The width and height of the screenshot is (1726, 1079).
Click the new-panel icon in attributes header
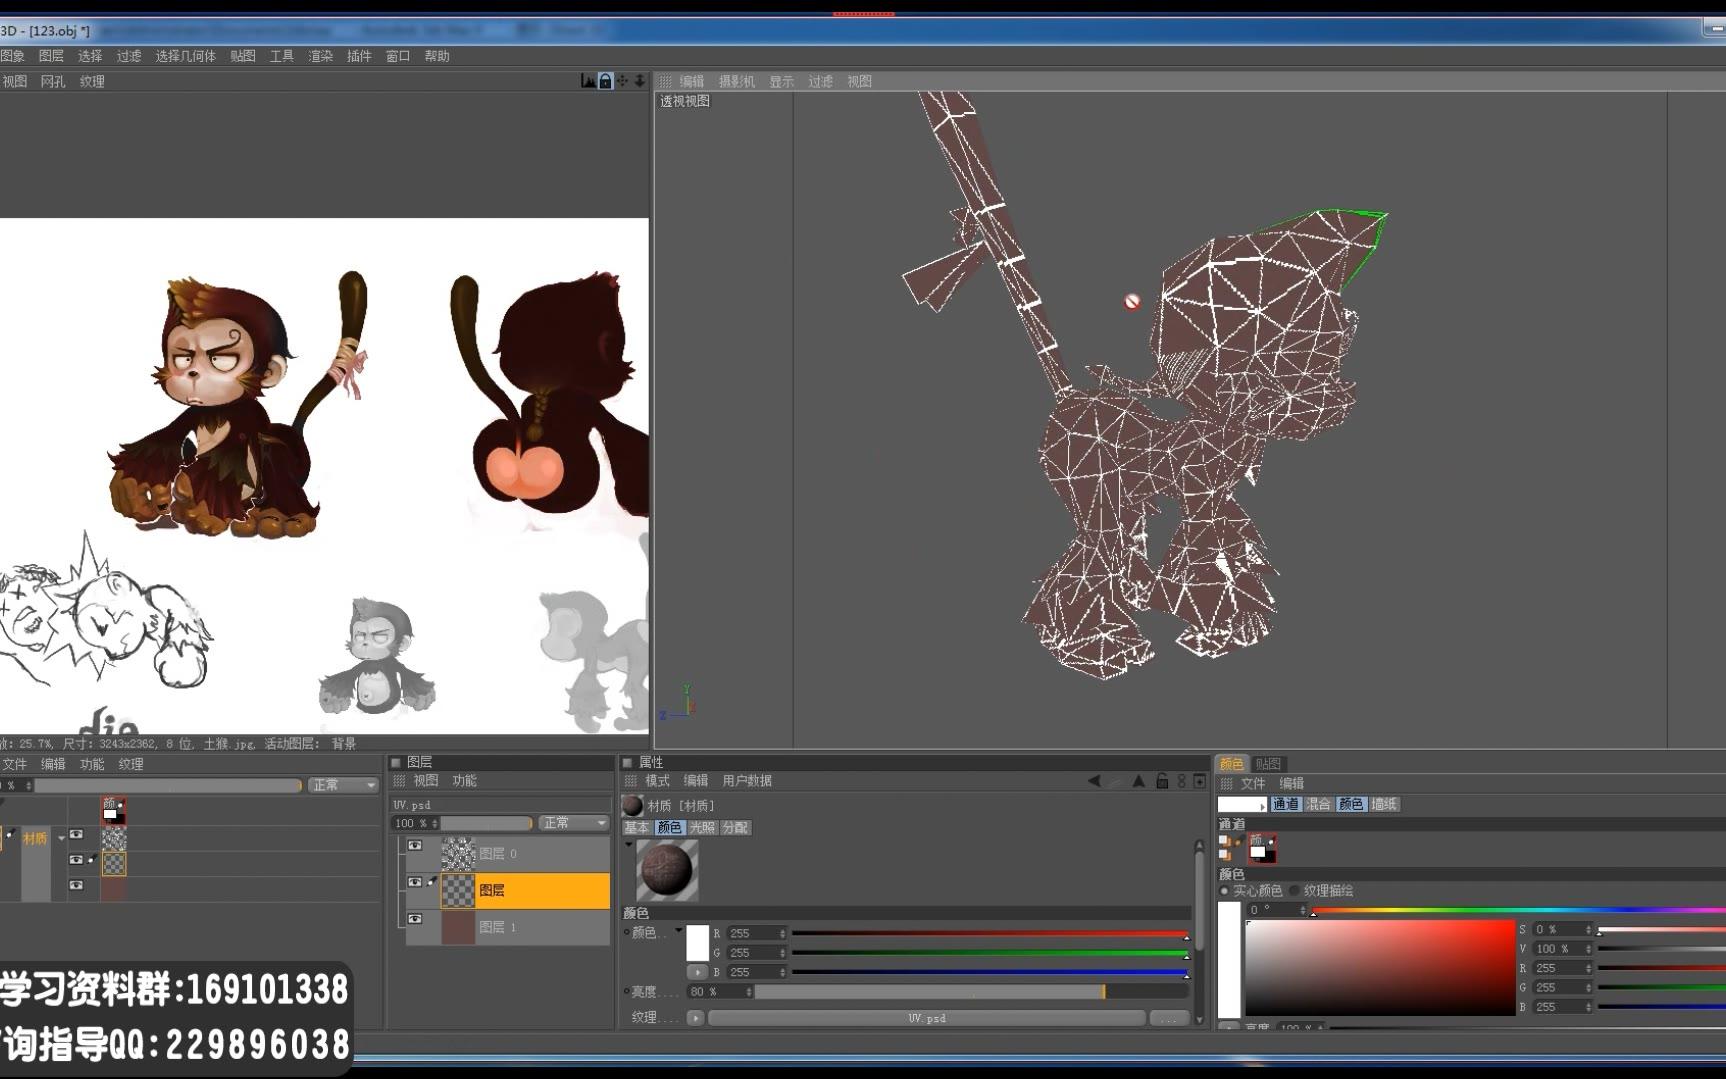point(1199,781)
